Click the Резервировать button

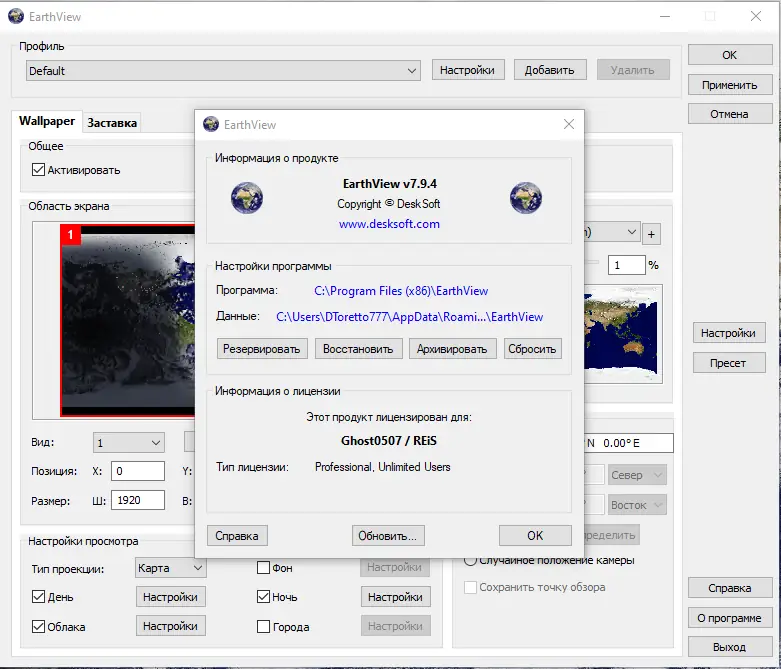click(x=262, y=349)
